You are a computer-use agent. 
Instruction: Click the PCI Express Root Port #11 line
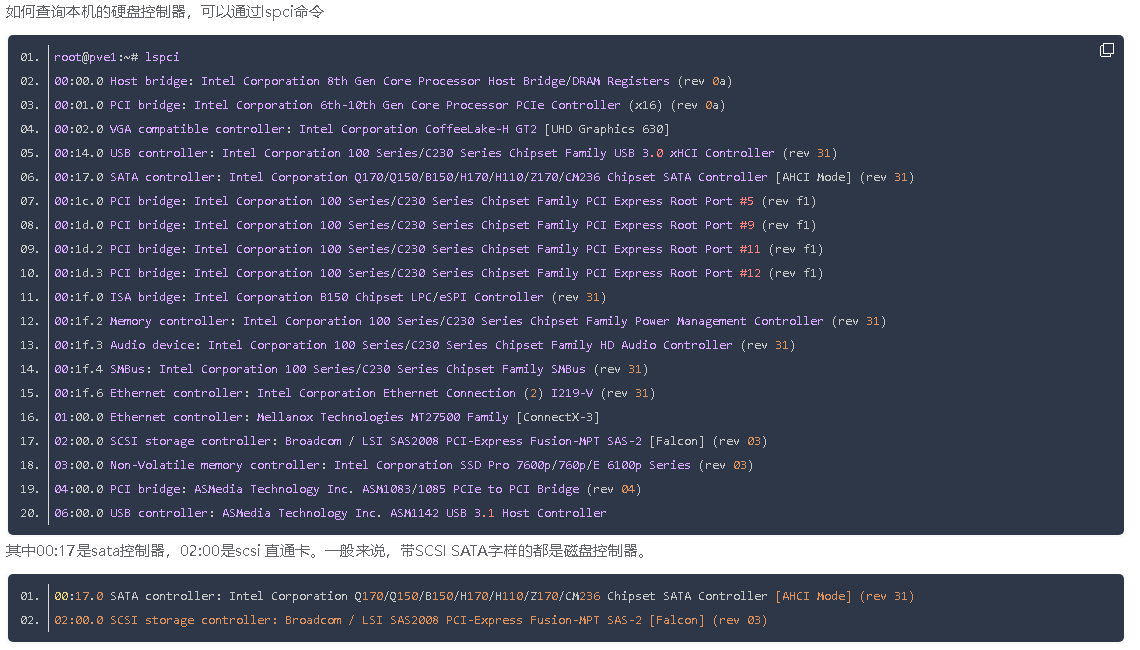click(438, 249)
